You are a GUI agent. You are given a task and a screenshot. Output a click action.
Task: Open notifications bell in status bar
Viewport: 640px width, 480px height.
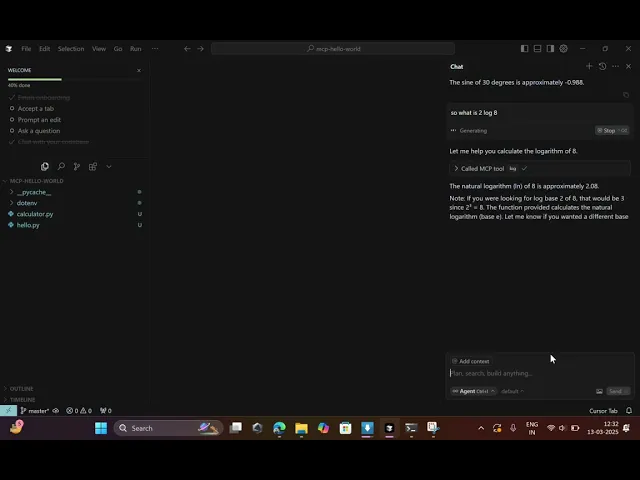tap(629, 411)
